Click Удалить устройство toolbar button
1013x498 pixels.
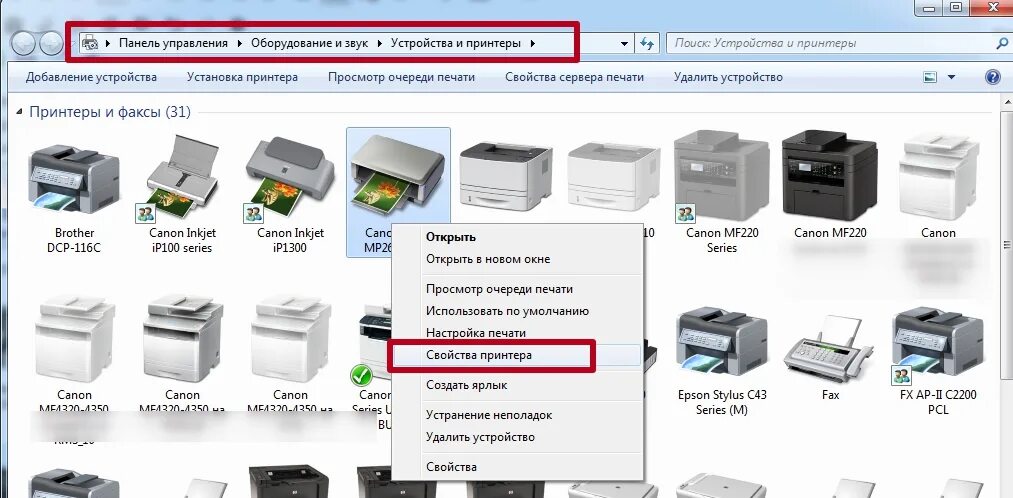click(728, 78)
